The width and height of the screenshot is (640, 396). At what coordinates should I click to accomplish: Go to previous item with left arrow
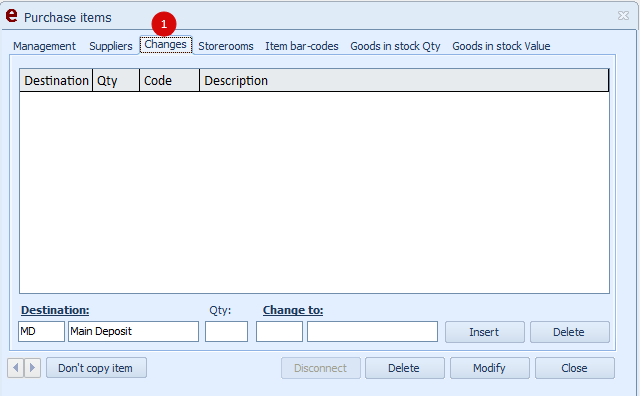16,368
